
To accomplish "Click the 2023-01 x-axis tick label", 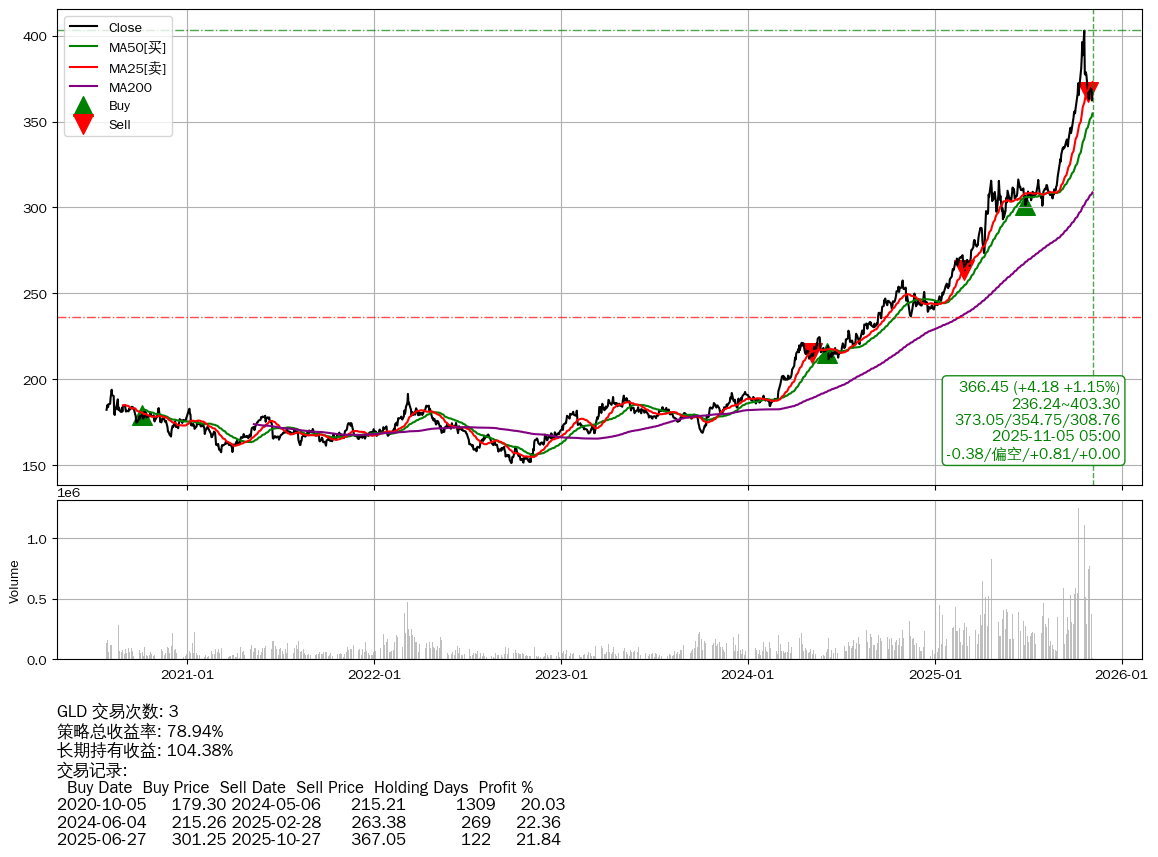I will click(561, 675).
